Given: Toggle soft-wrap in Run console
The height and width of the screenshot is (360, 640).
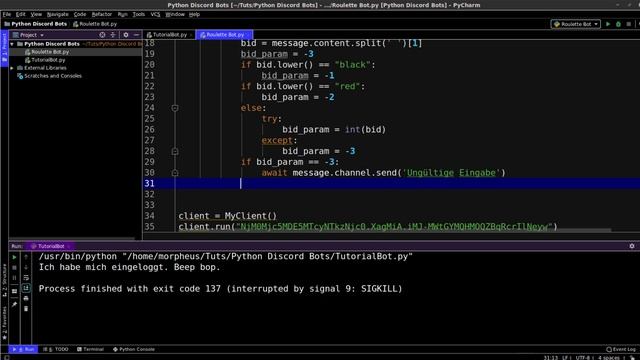Looking at the screenshot, I should pos(26,278).
